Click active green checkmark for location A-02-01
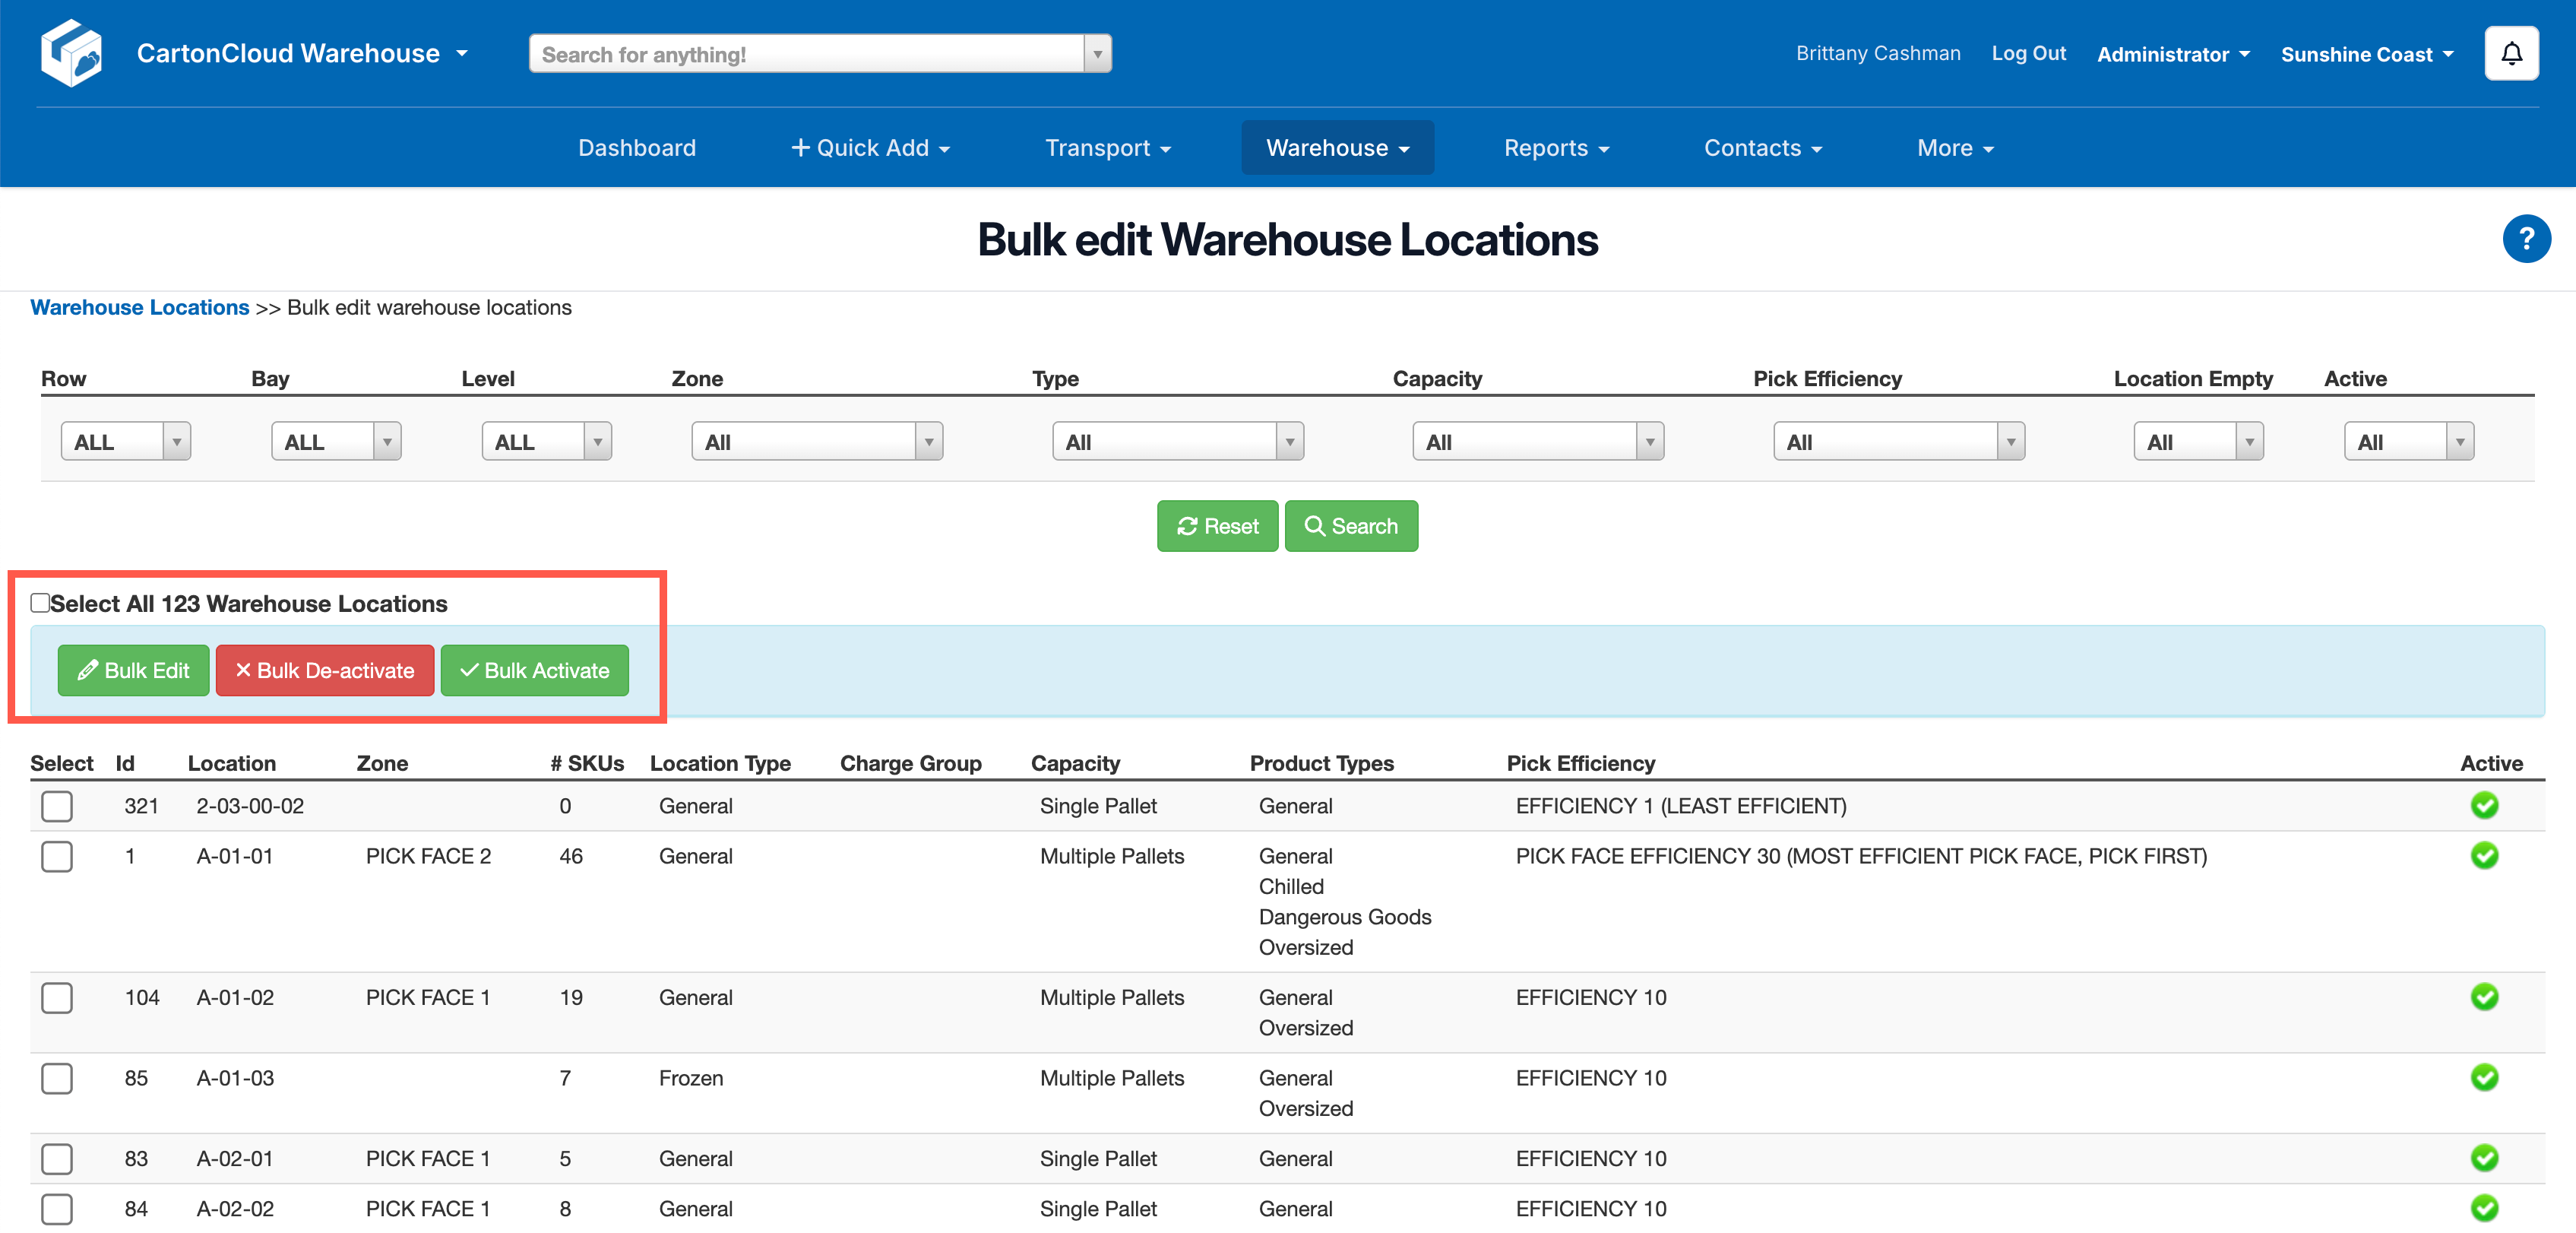This screenshot has height=1233, width=2576. click(x=2483, y=1157)
